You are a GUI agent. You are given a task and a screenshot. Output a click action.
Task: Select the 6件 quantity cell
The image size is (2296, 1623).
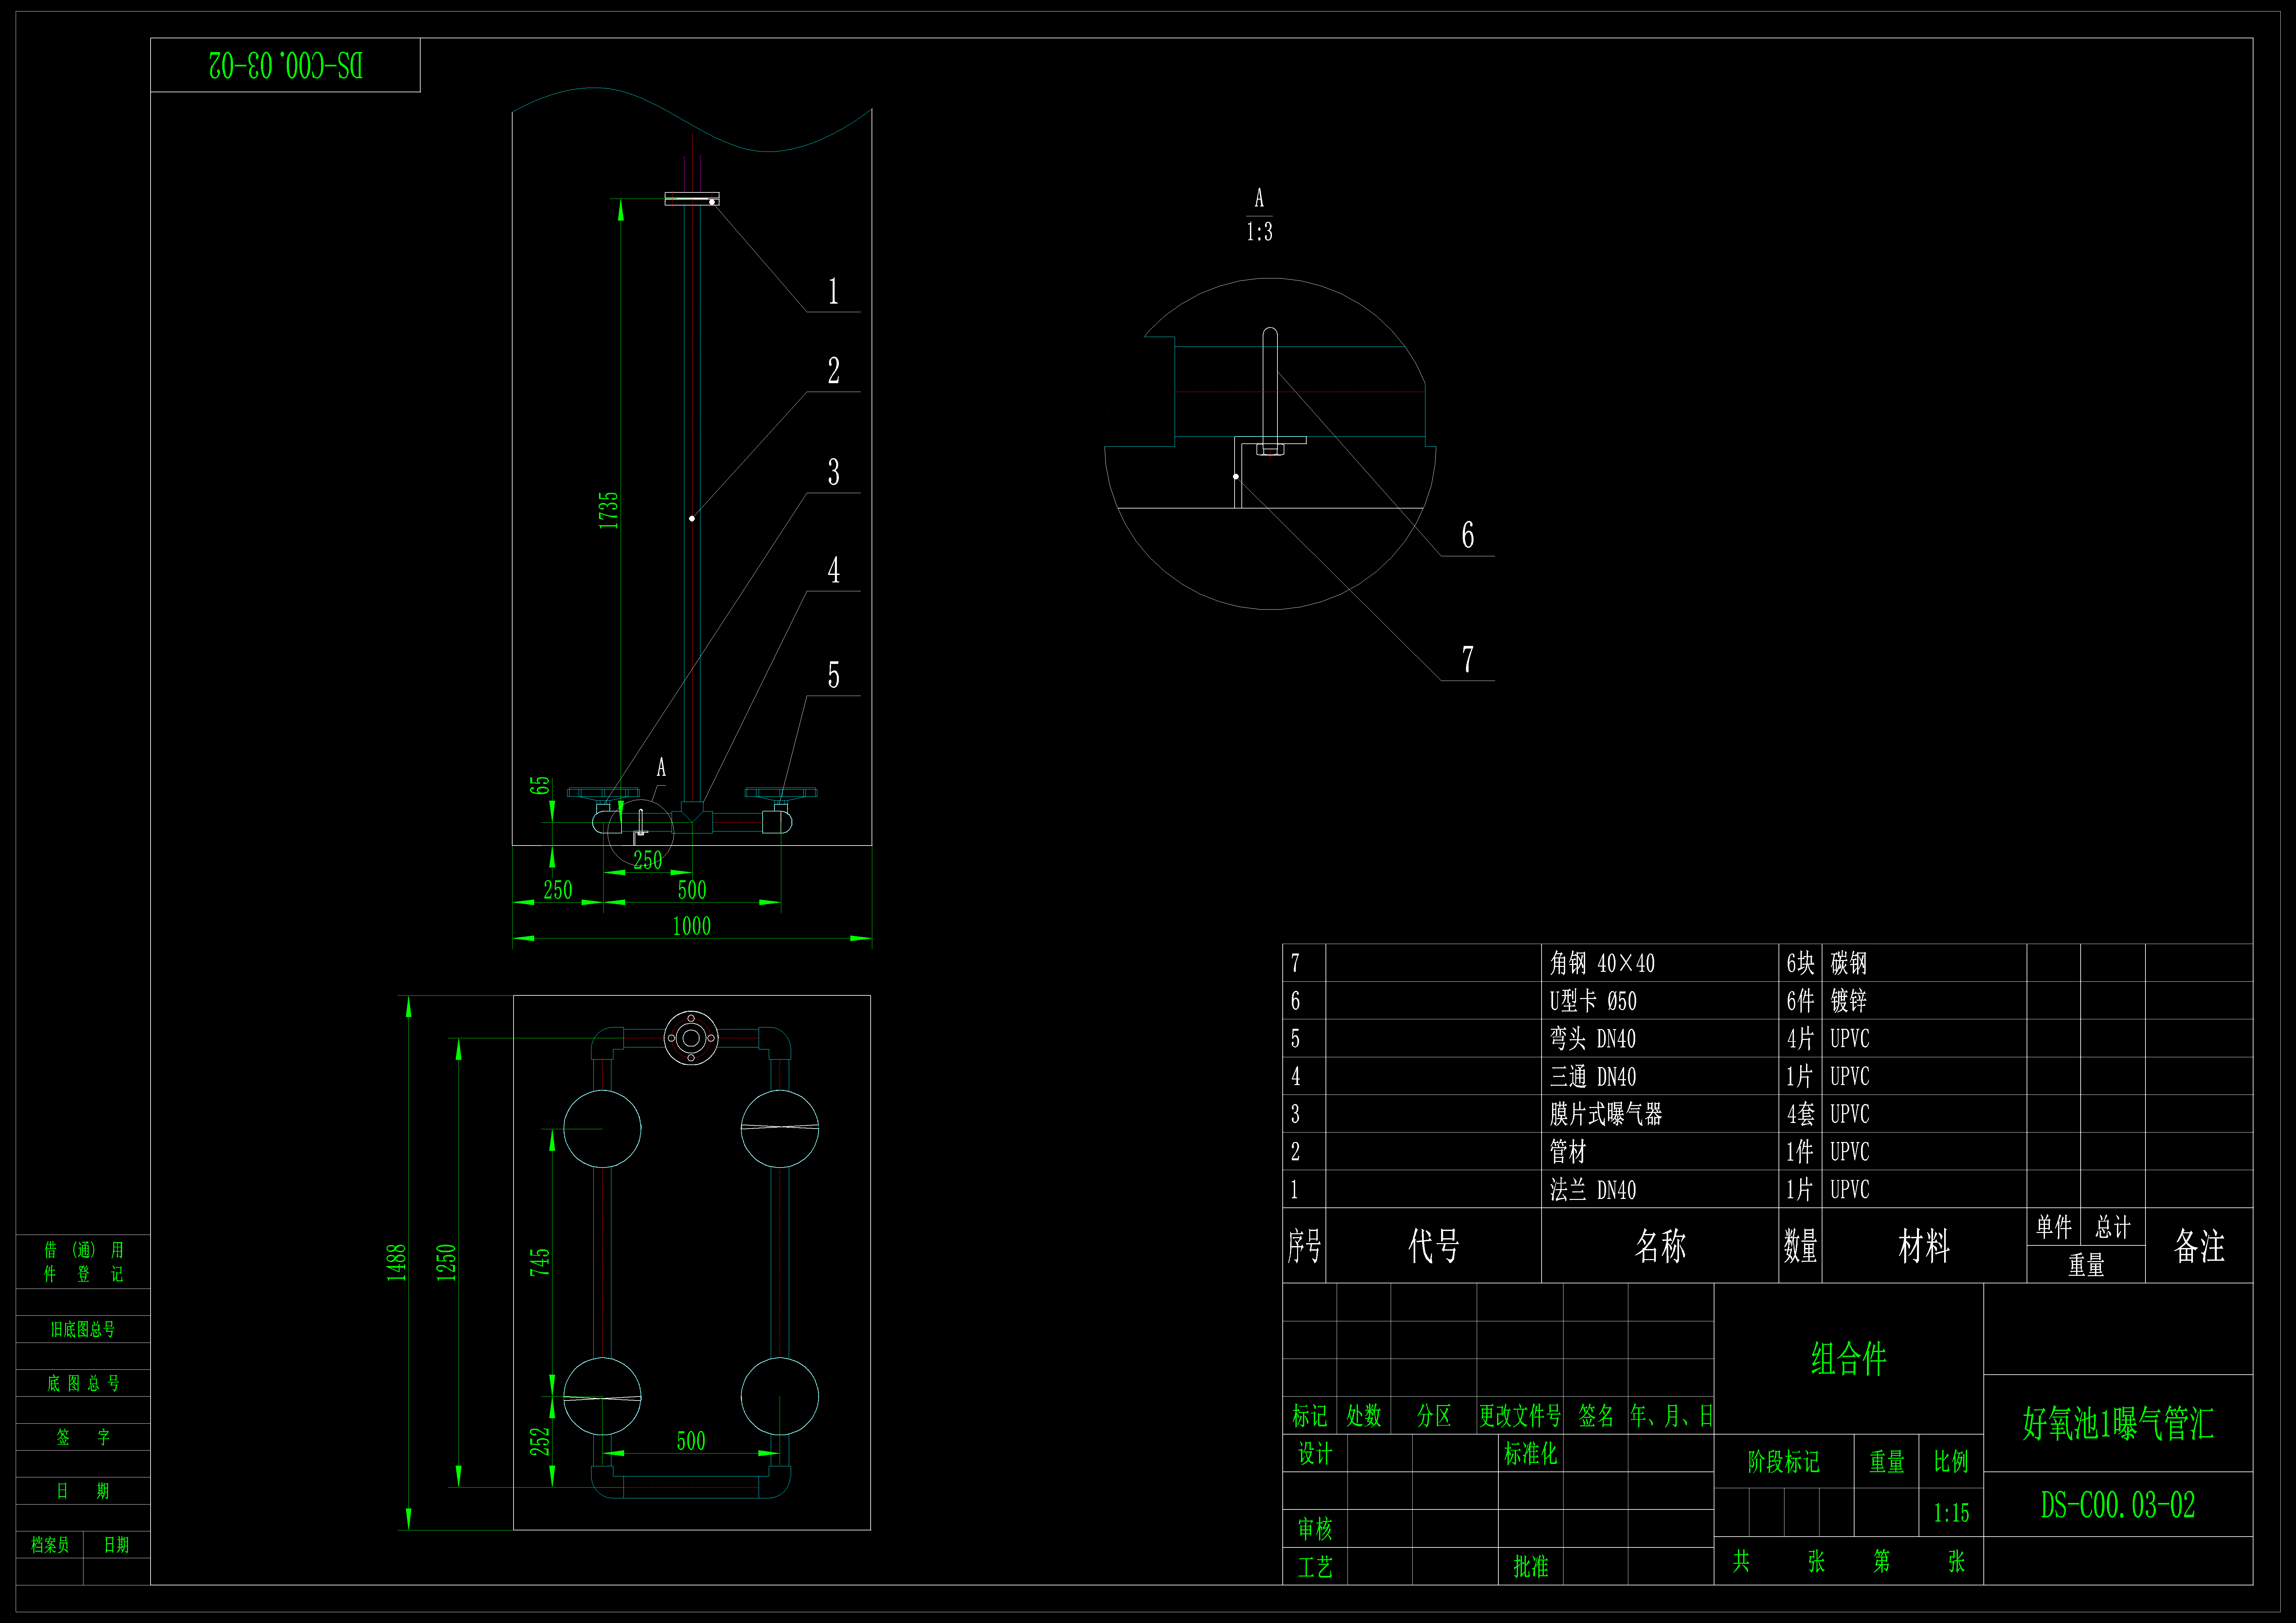tap(1800, 1001)
